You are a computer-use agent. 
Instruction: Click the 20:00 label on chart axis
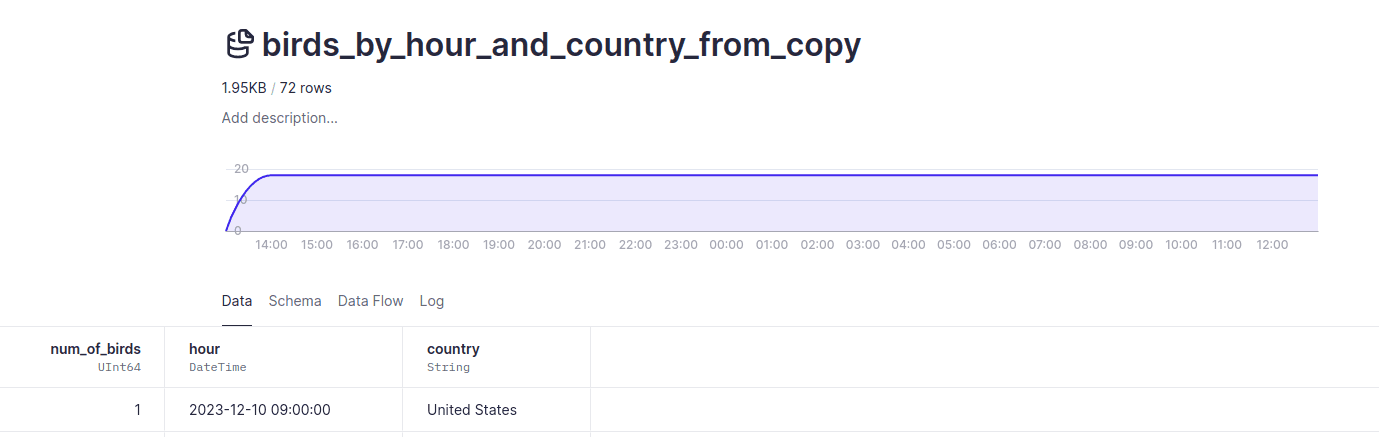(545, 245)
